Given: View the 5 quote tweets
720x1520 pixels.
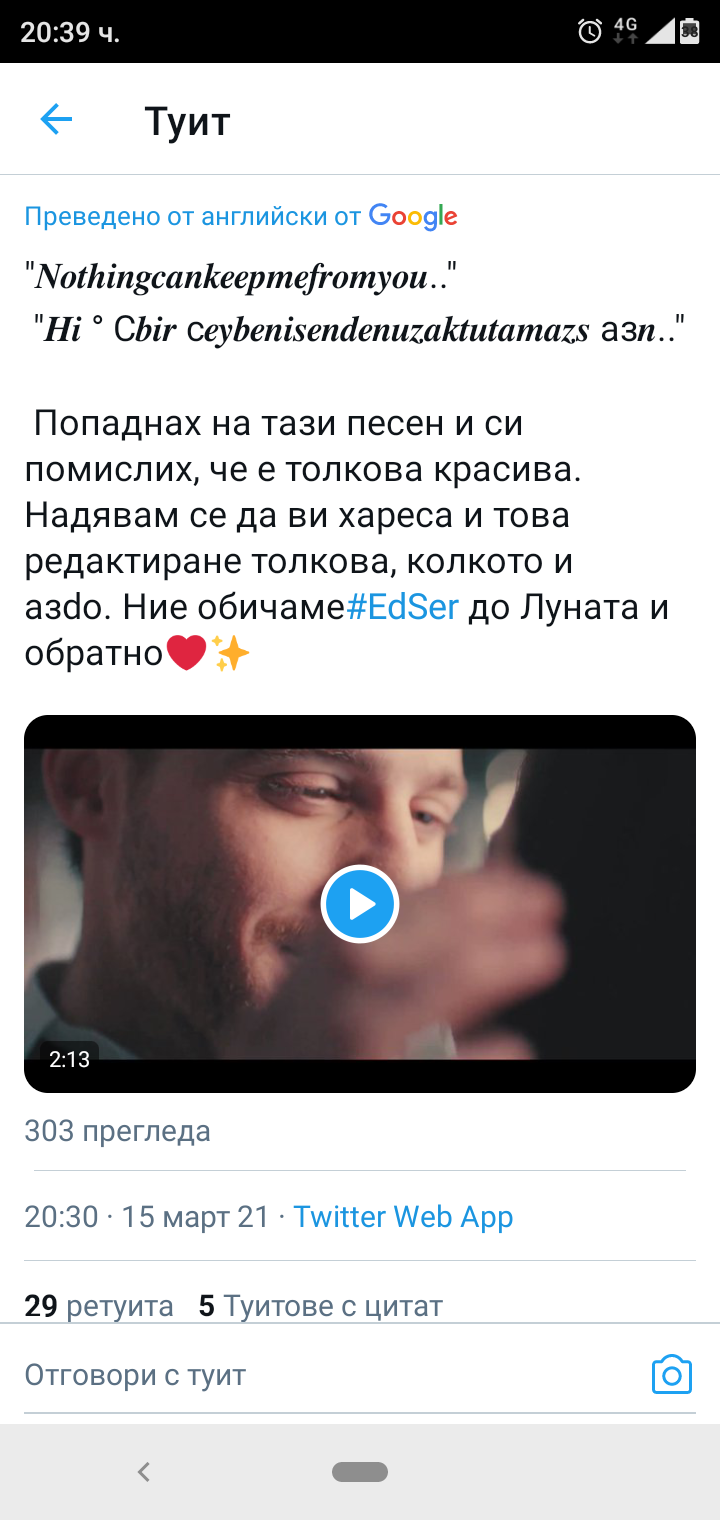Looking at the screenshot, I should pyautogui.click(x=320, y=1305).
